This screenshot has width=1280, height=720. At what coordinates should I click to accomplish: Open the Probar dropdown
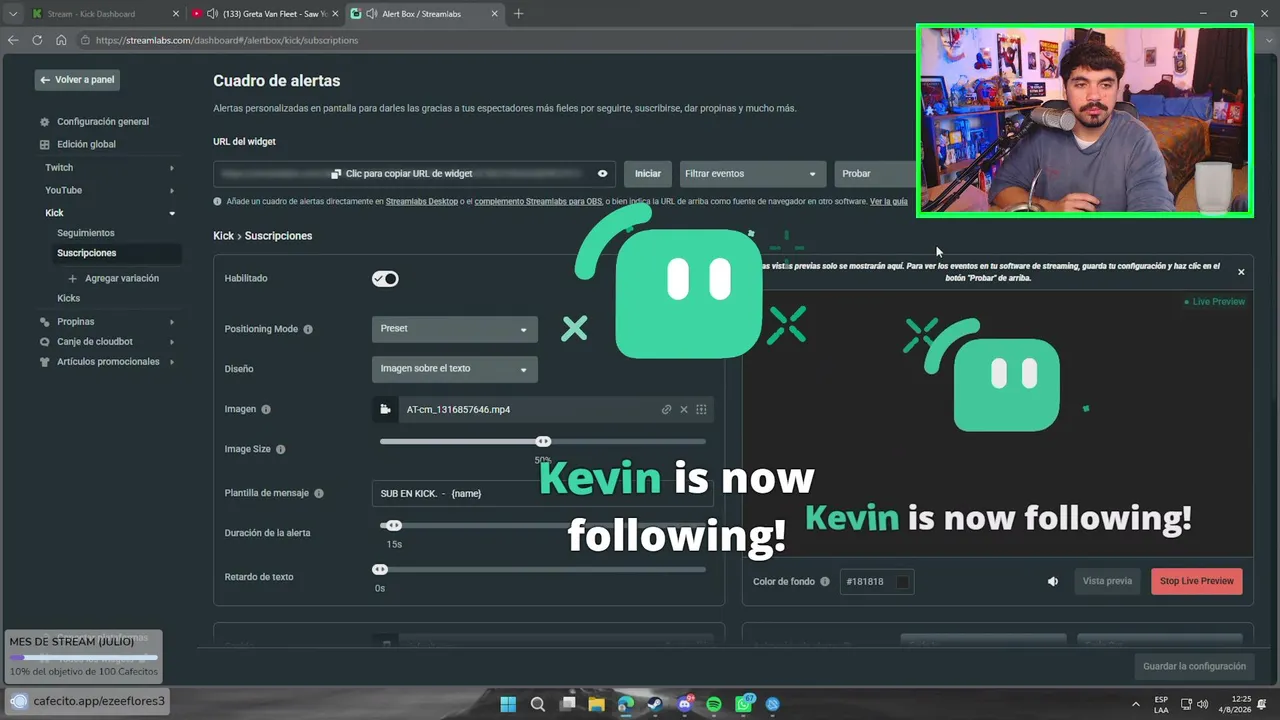pos(875,174)
